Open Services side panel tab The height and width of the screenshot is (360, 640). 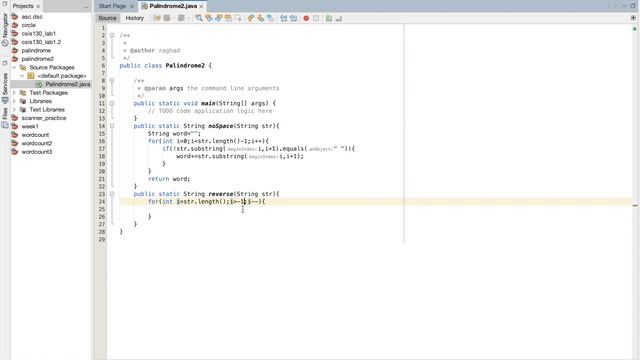[5, 88]
